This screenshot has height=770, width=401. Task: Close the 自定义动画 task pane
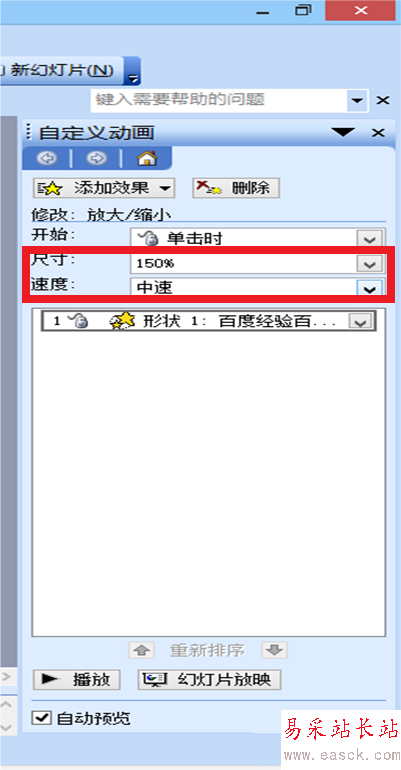point(378,133)
